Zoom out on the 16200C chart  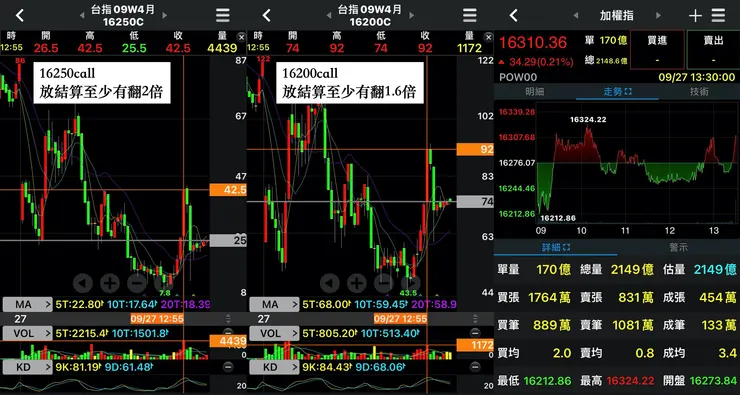tap(384, 283)
